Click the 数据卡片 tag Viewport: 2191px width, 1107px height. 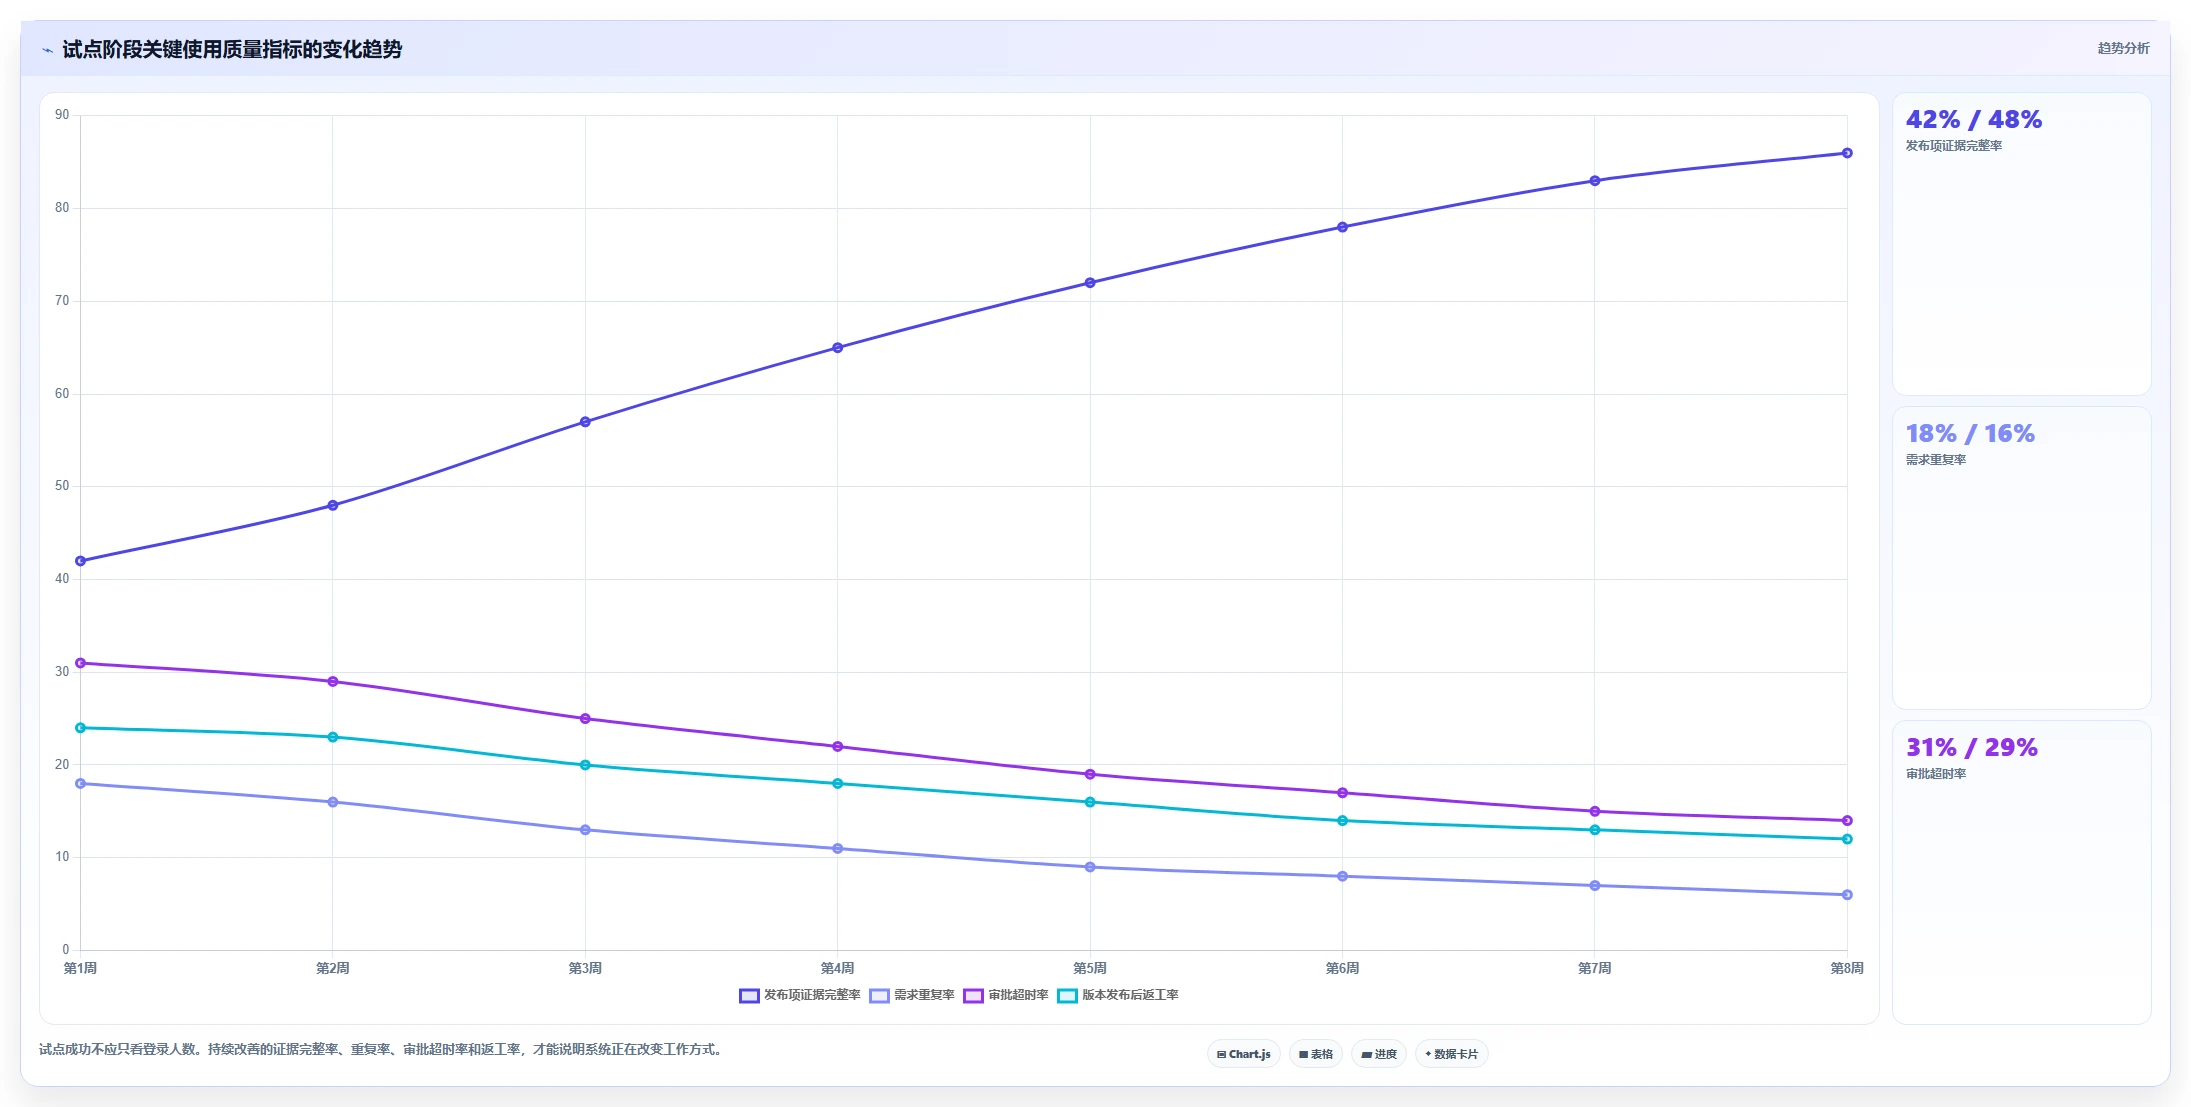pos(1451,1054)
